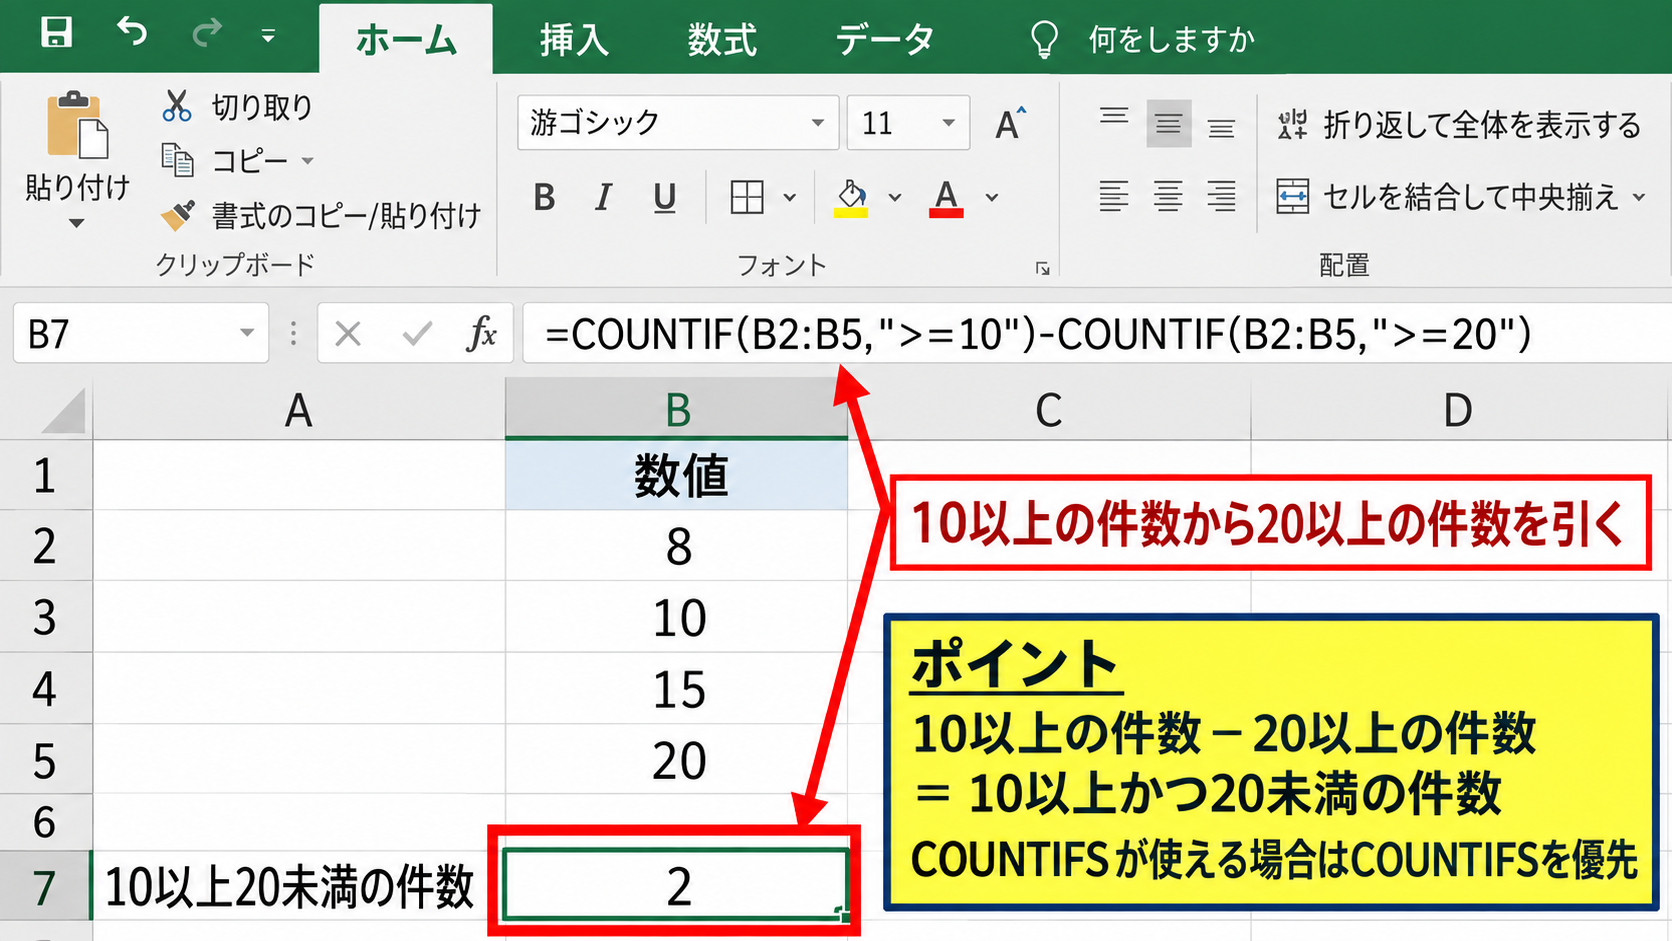Click the コピー button
The width and height of the screenshot is (1672, 941).
(x=225, y=160)
